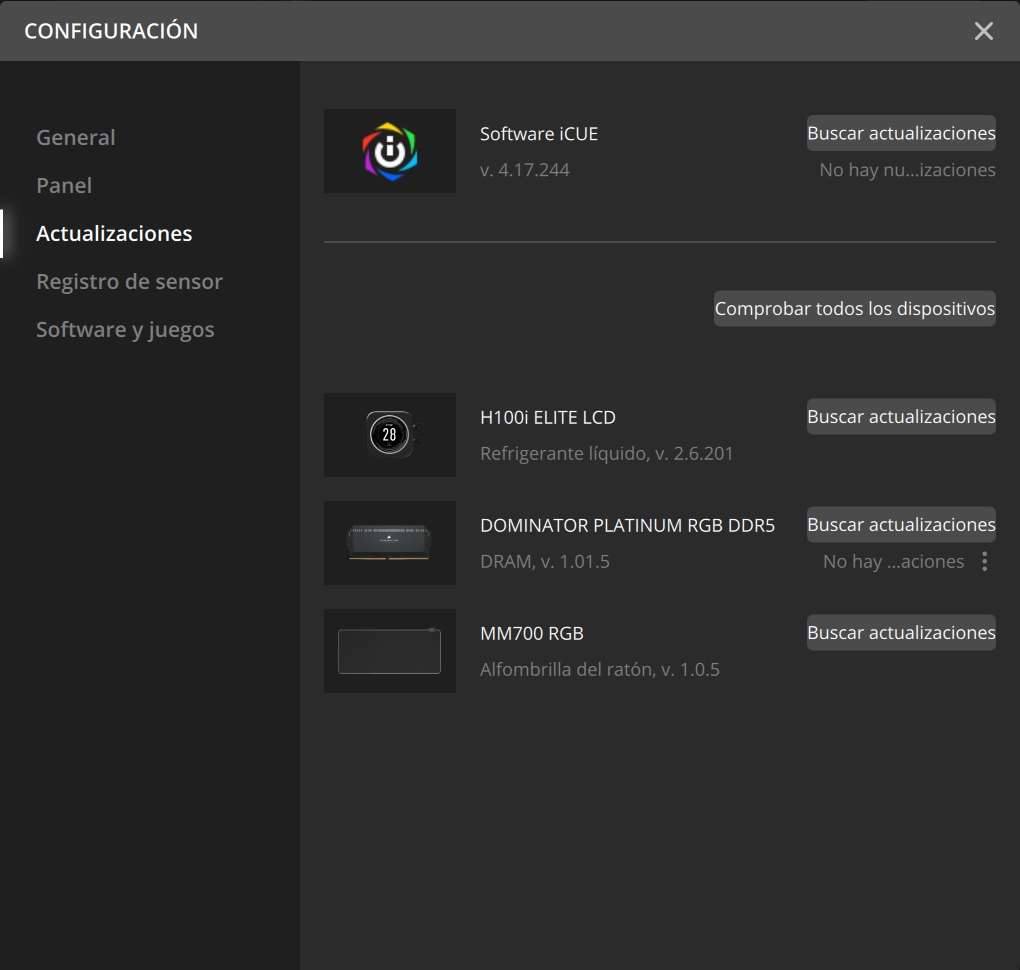Click the 'DRAM, v. 1.01.5' text

click(x=544, y=562)
